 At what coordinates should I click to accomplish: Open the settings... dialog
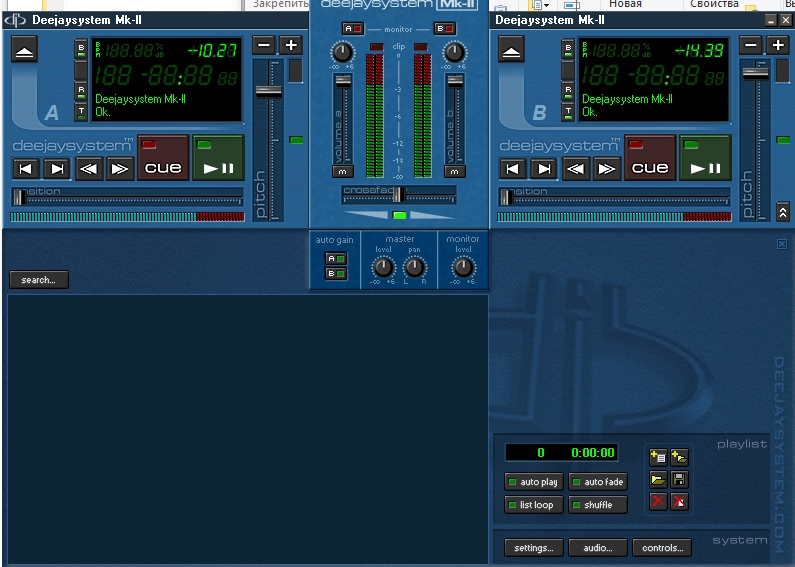click(533, 548)
